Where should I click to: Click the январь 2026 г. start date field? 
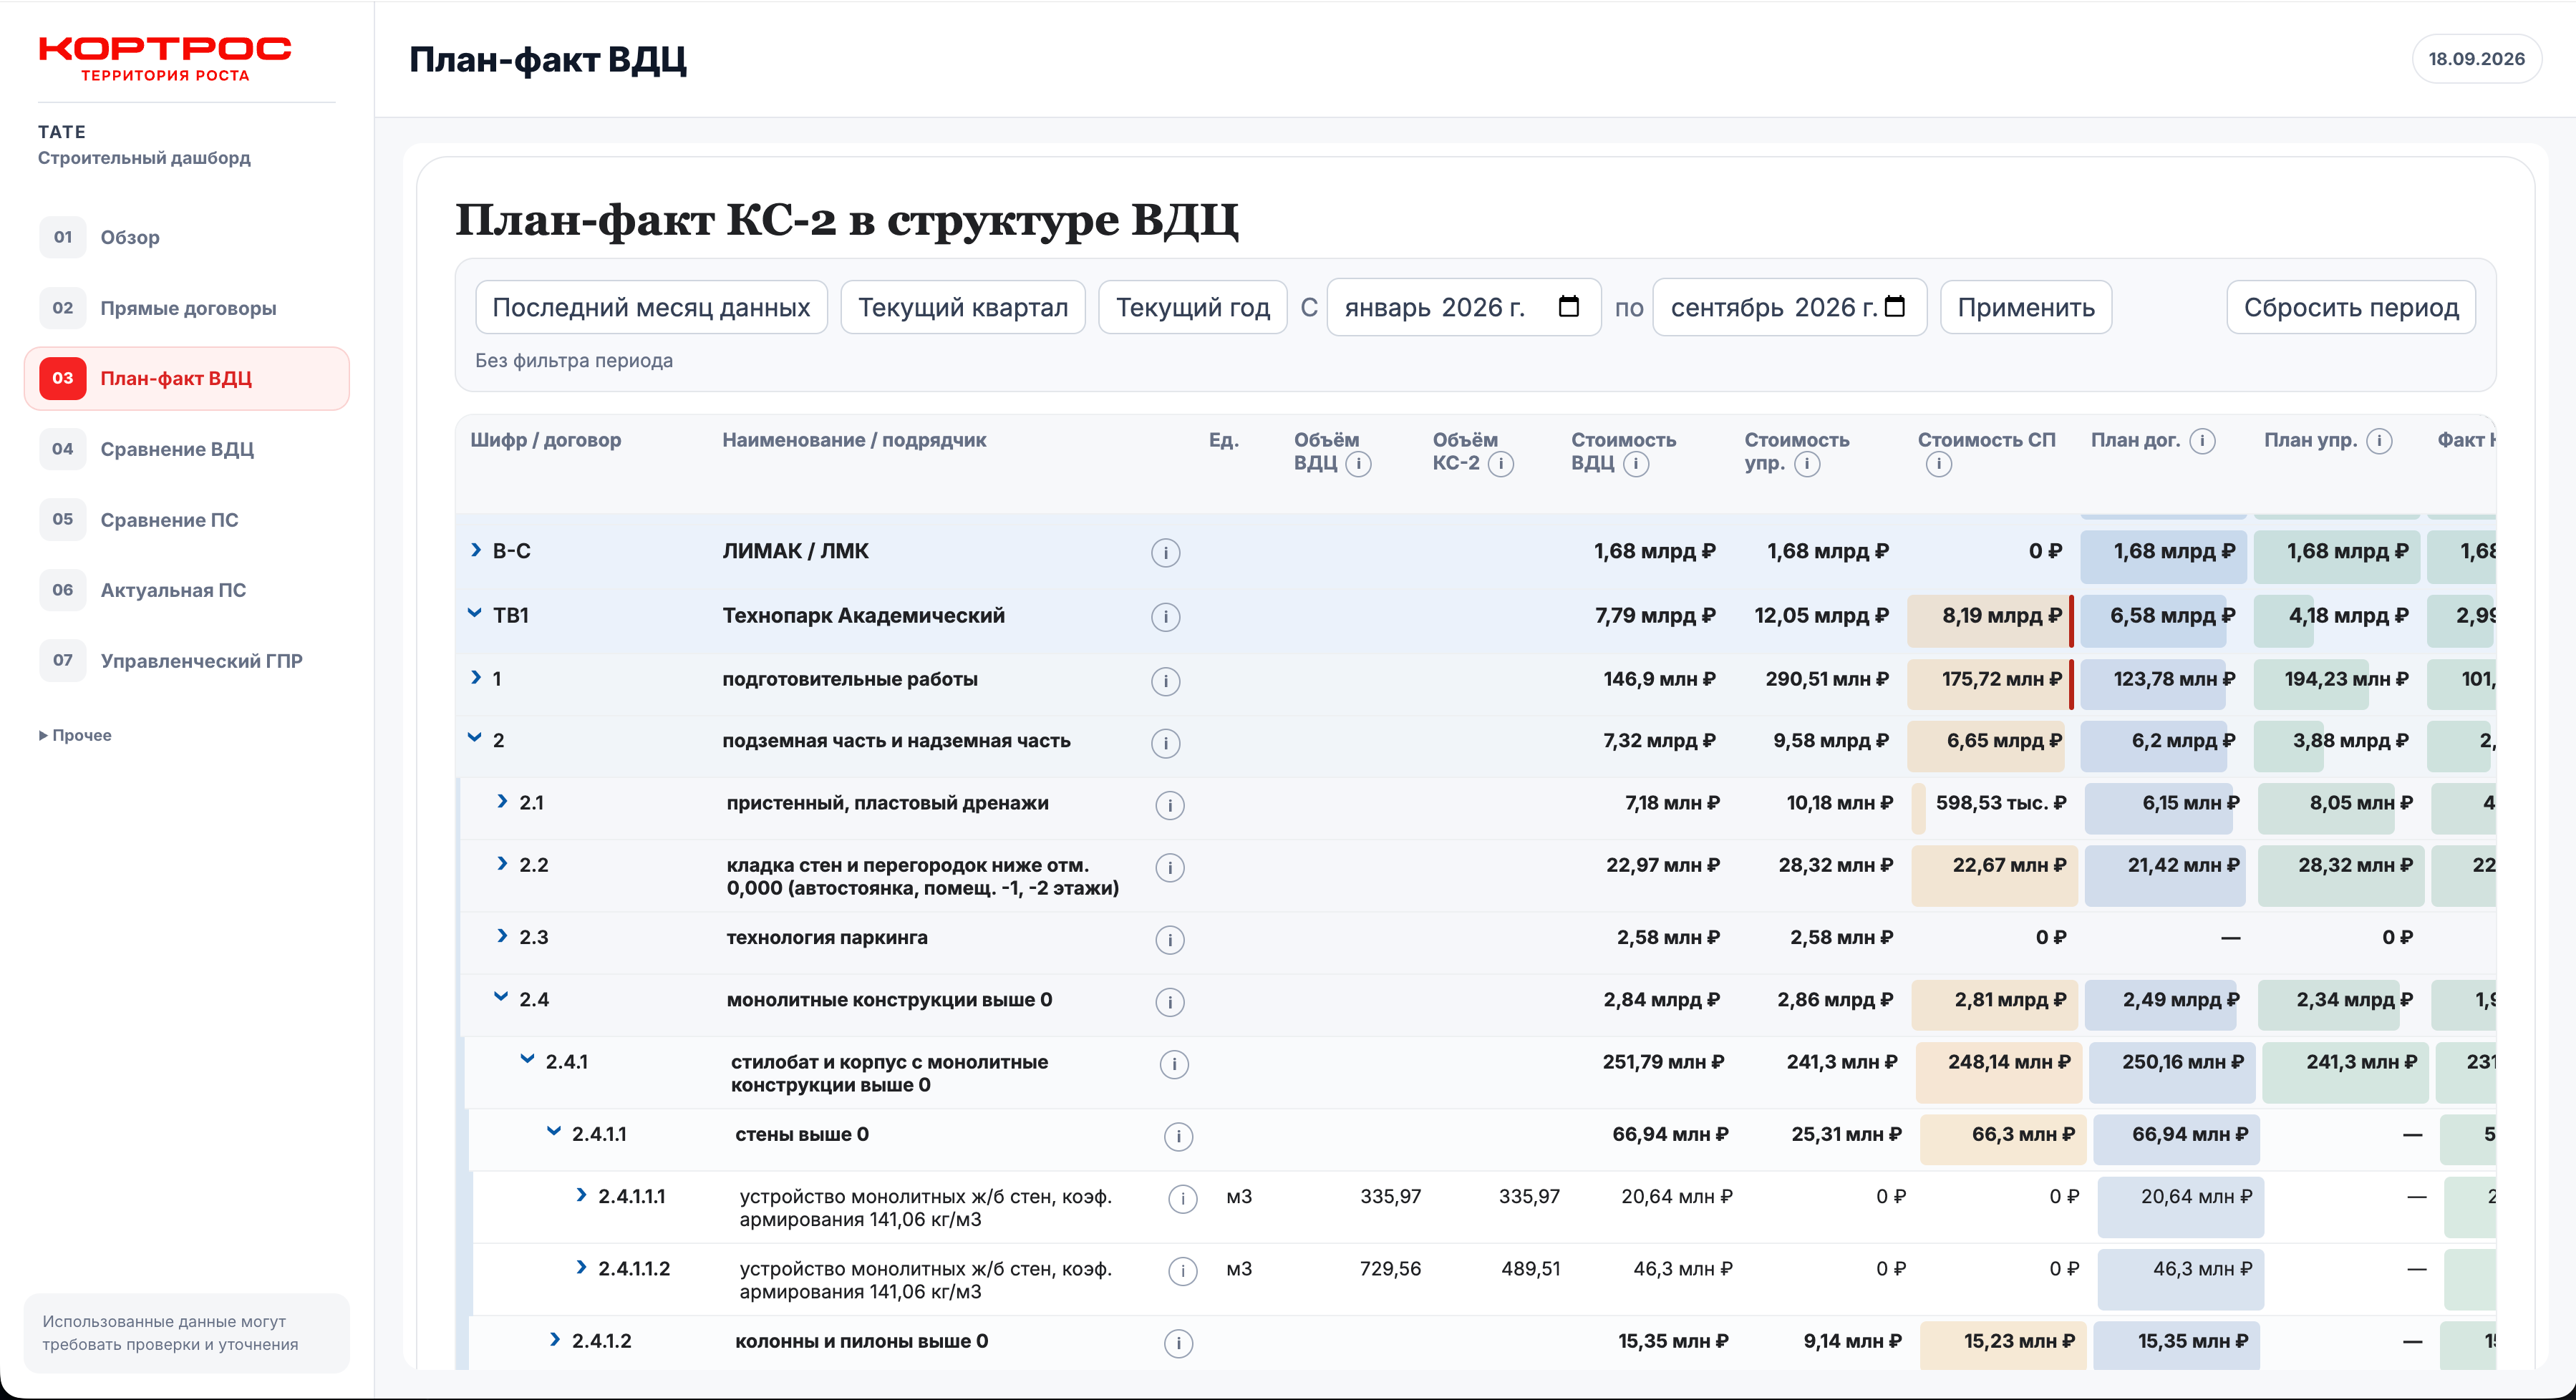(x=1463, y=308)
